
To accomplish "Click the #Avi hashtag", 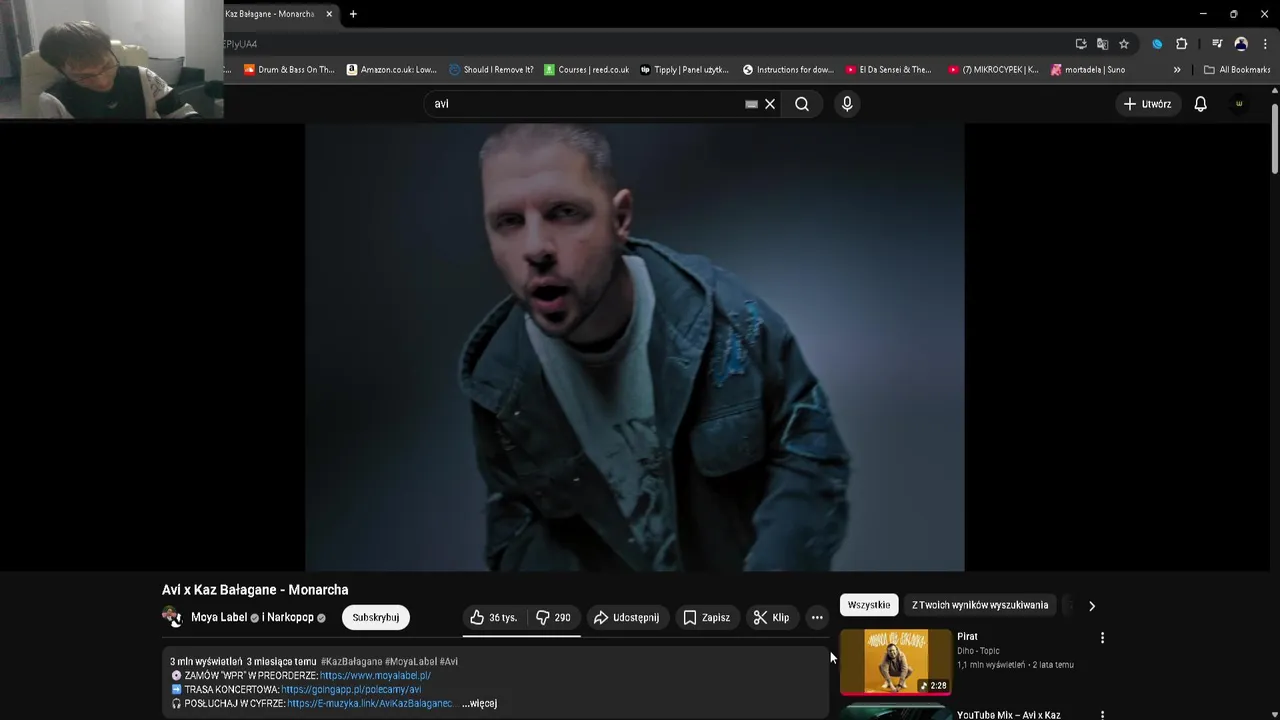I will coord(449,662).
